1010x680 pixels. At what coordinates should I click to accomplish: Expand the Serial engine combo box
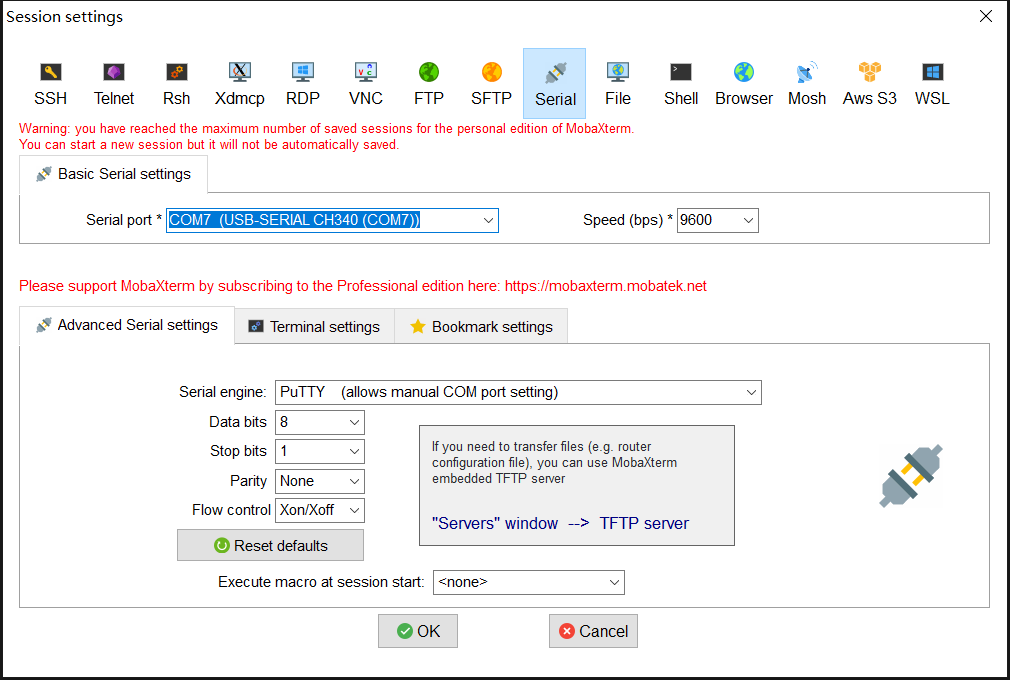(x=518, y=392)
